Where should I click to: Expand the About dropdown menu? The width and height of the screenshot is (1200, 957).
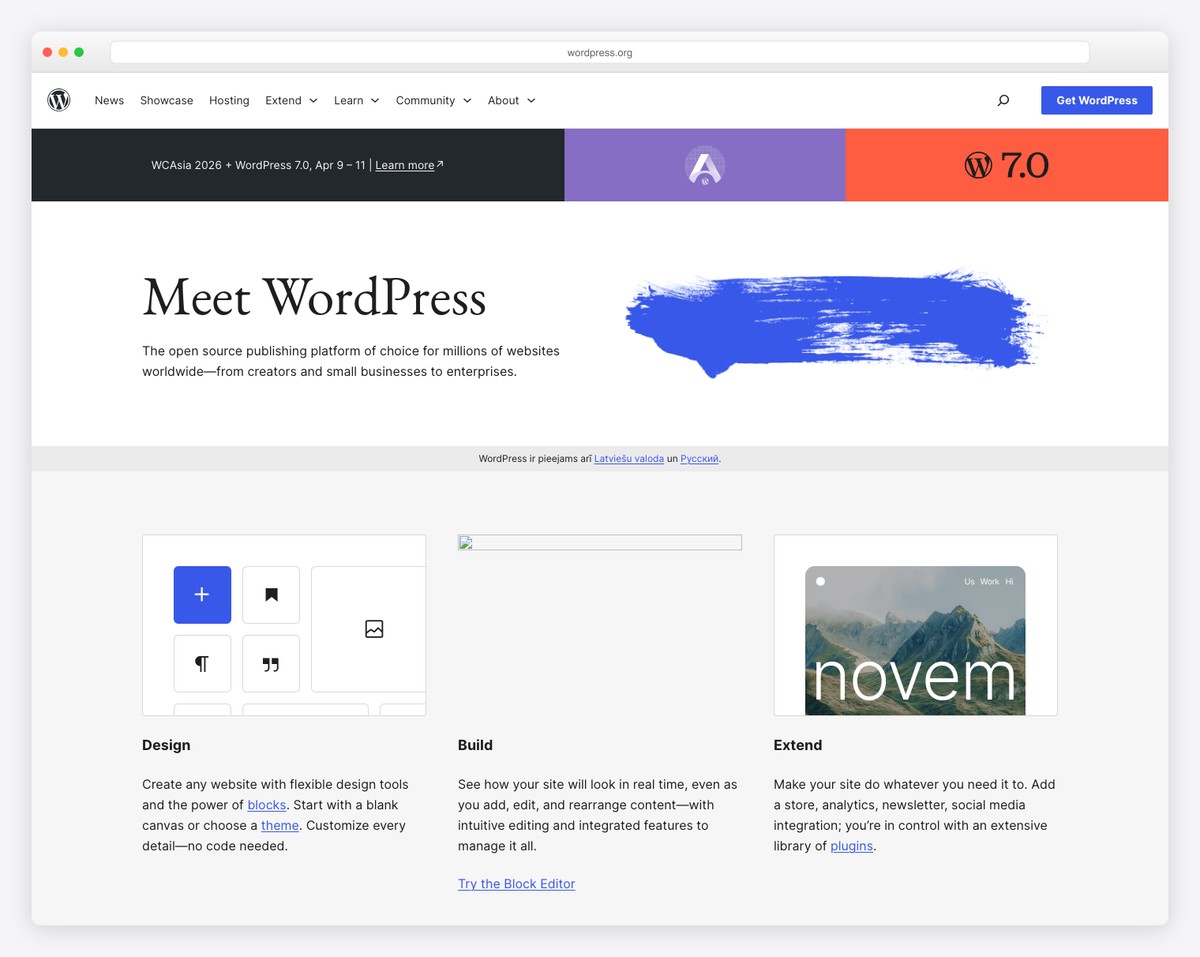click(x=511, y=100)
